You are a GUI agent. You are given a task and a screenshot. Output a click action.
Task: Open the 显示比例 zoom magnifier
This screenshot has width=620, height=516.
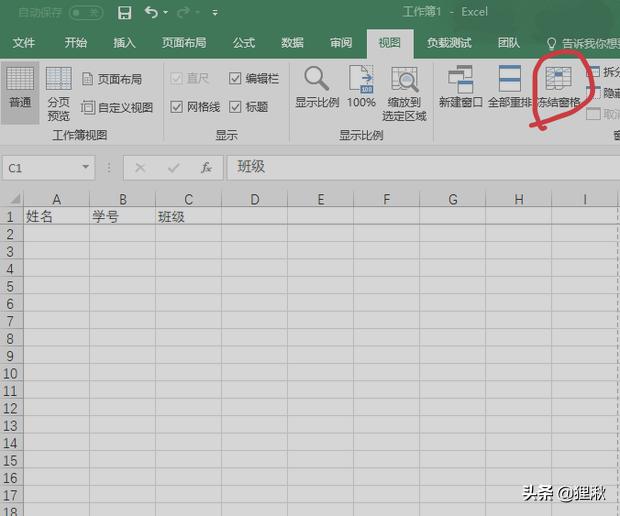(317, 87)
